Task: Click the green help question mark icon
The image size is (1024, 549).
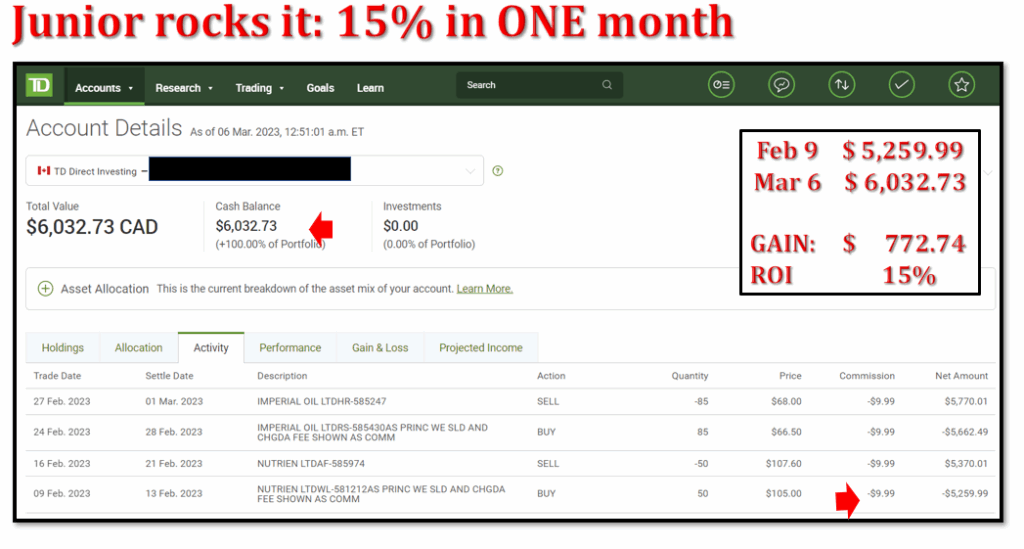Action: pyautogui.click(x=498, y=171)
